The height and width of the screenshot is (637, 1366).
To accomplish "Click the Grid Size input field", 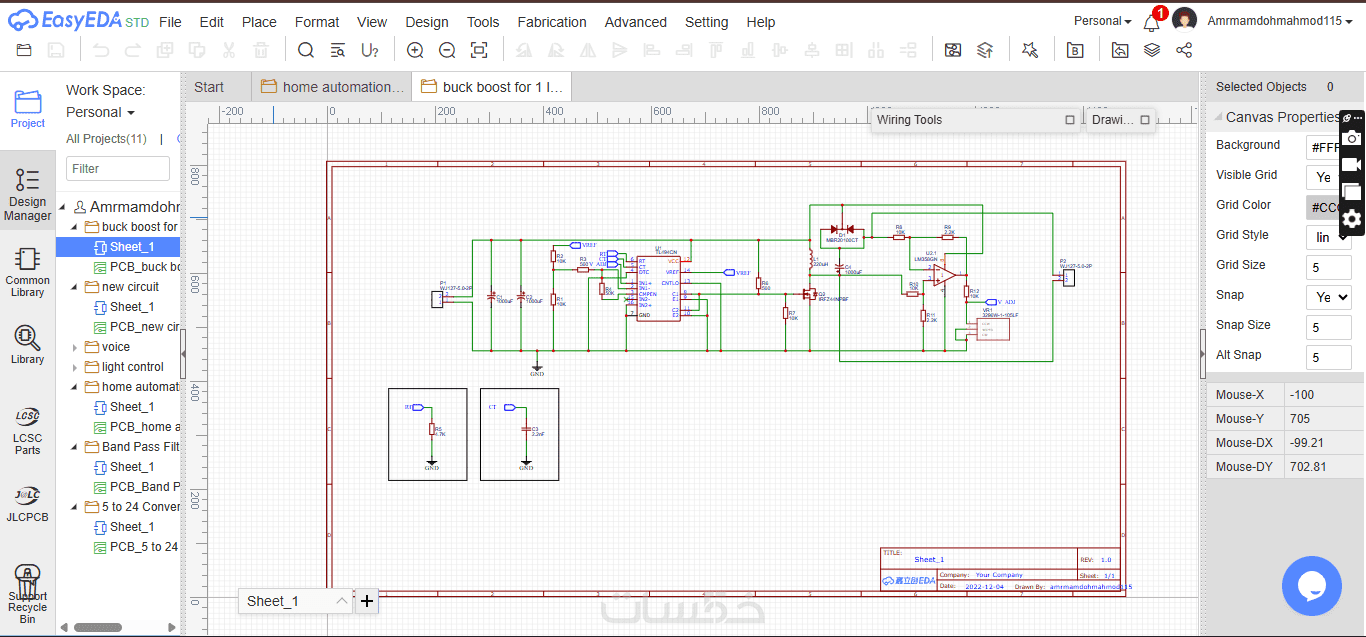I will [x=1329, y=267].
